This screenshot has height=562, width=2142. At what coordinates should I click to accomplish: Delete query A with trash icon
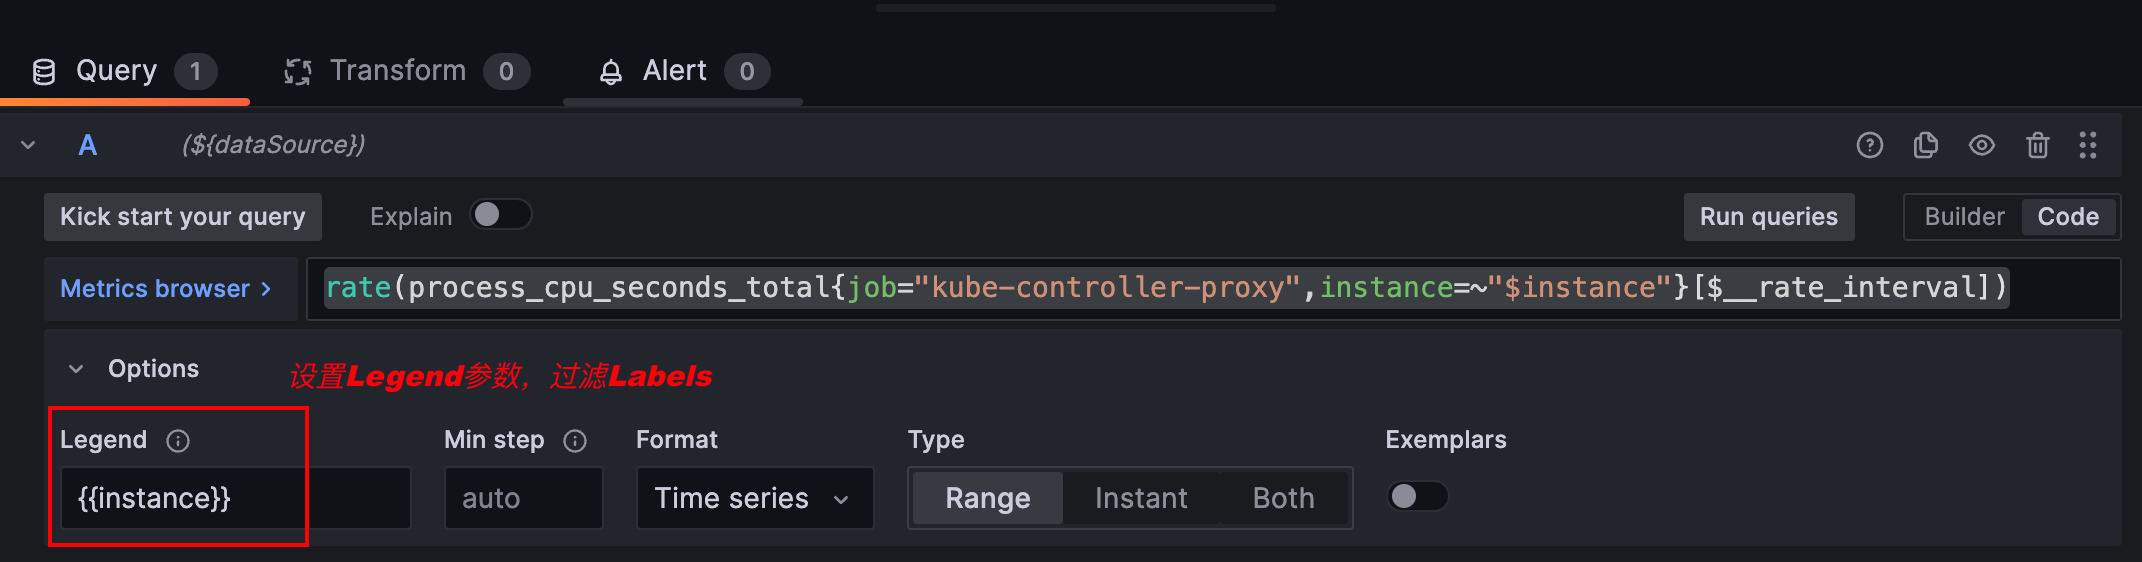click(x=2037, y=146)
